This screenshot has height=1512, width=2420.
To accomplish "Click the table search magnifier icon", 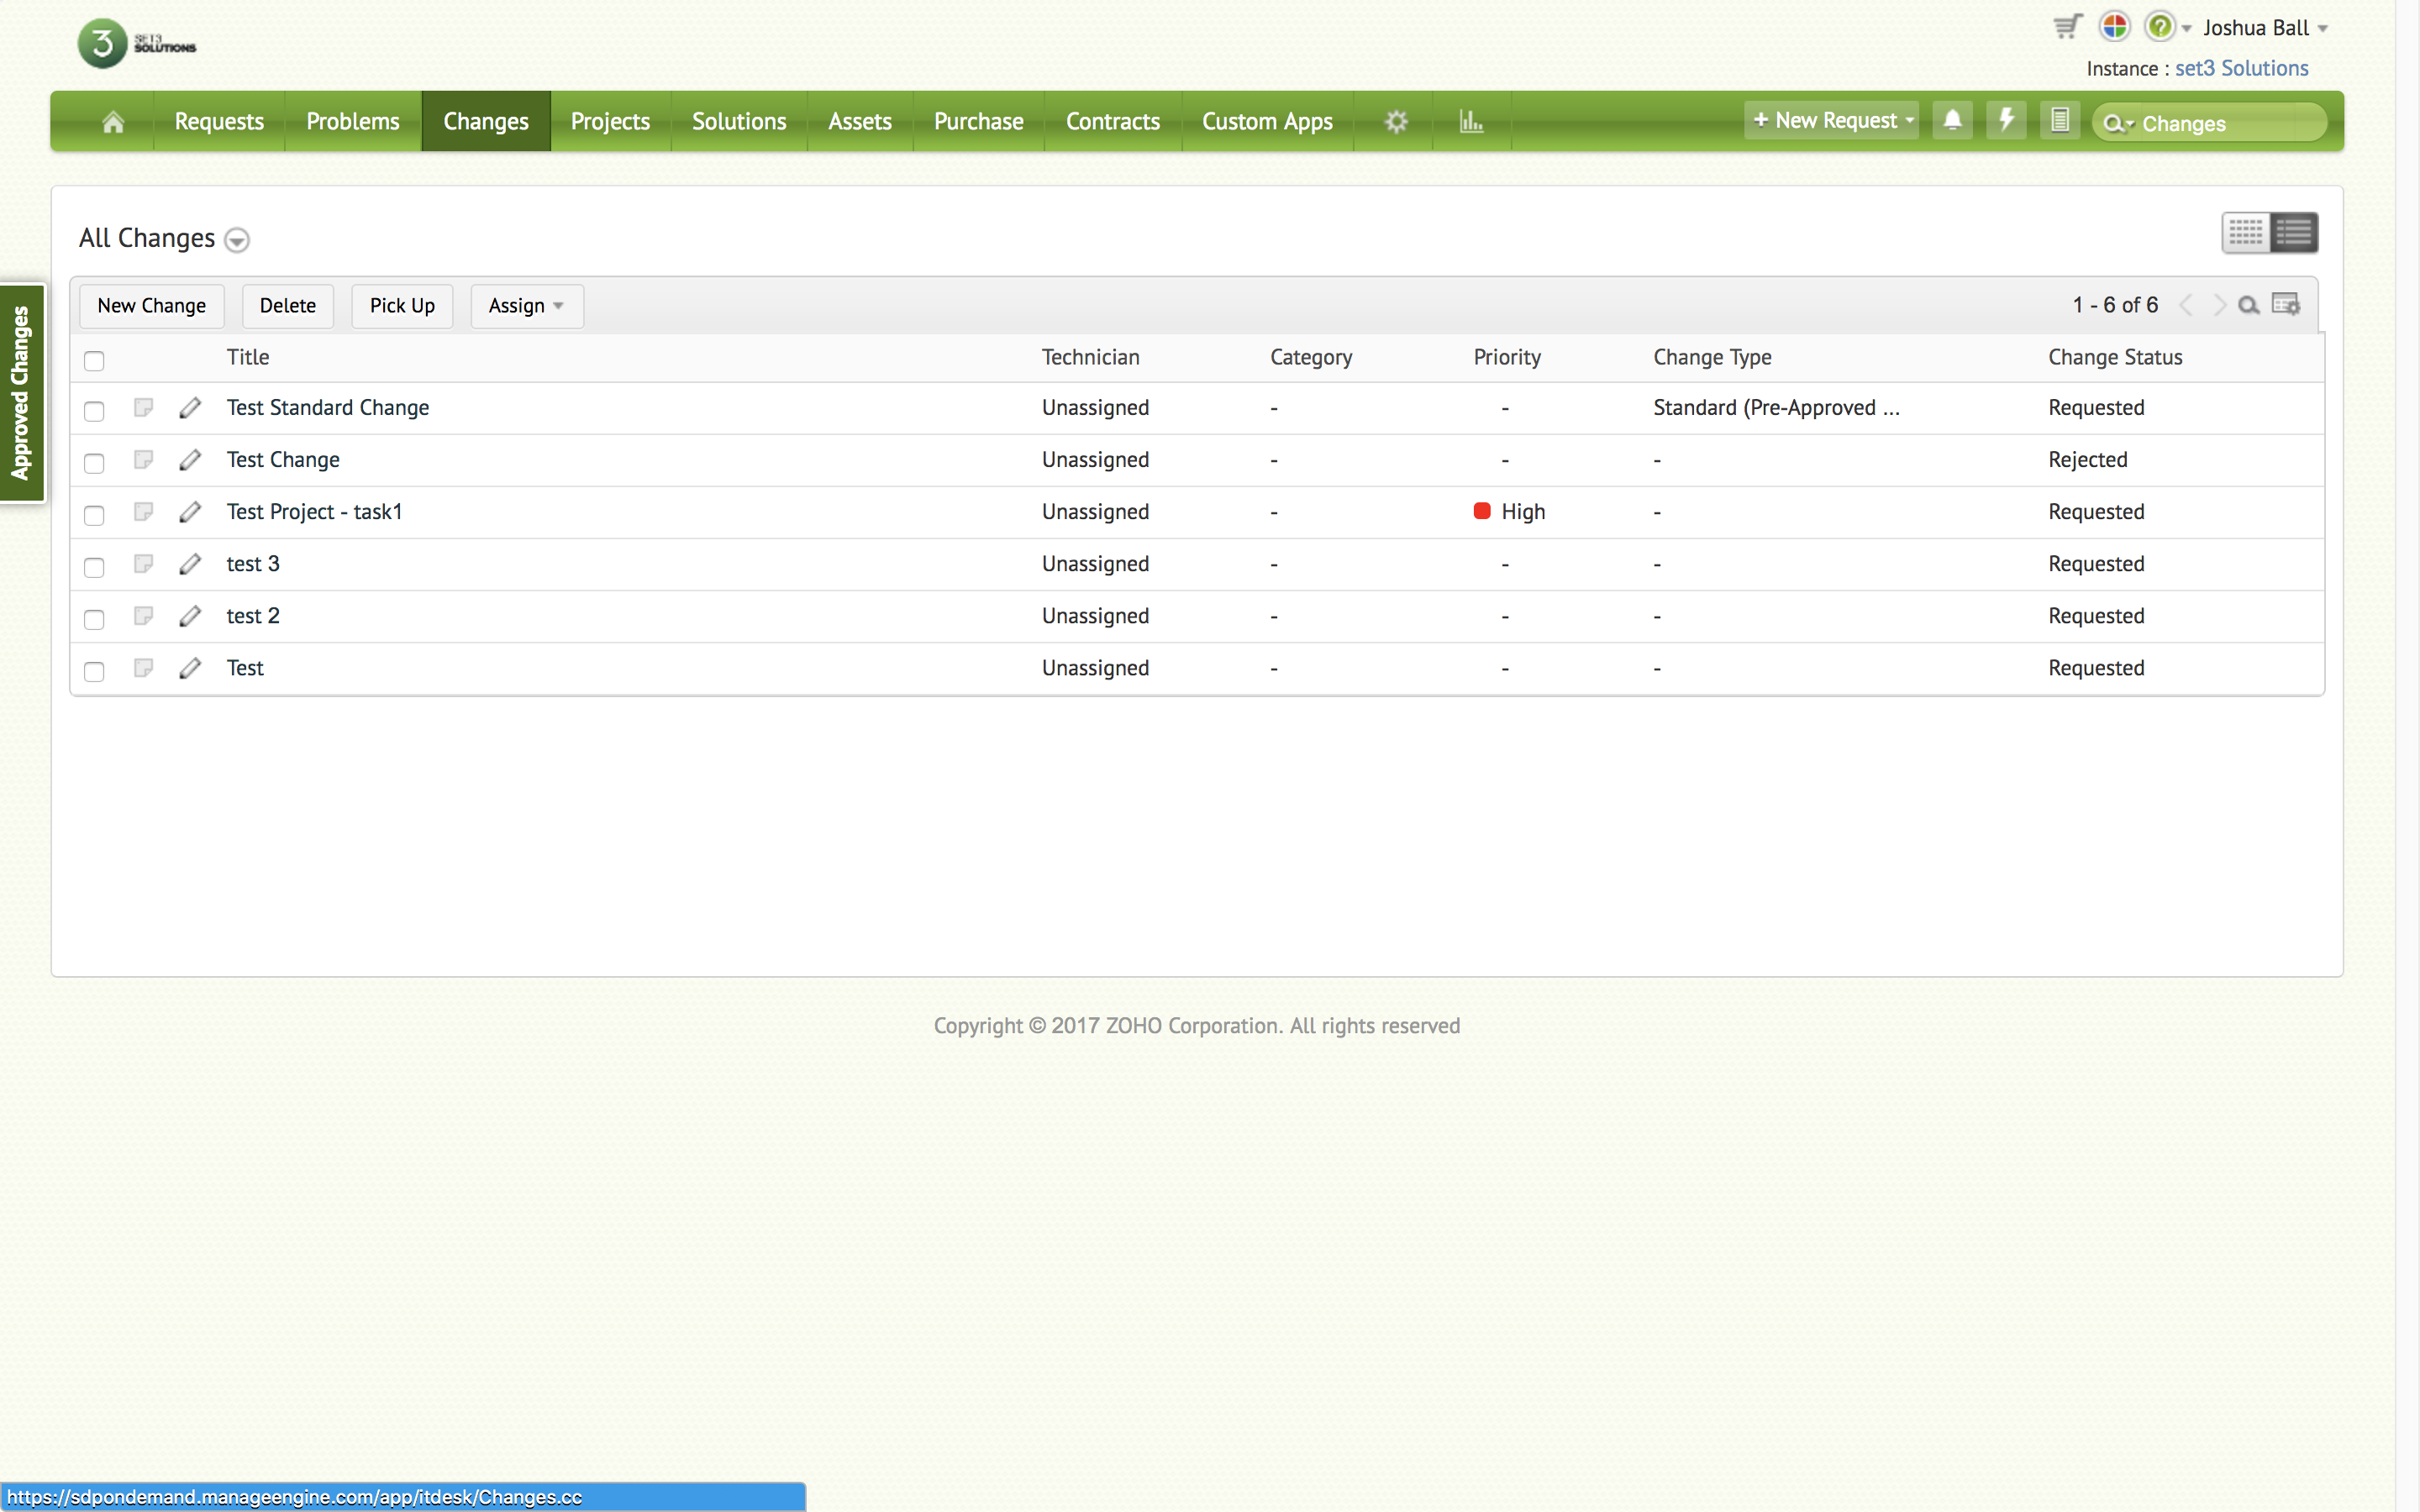I will [2248, 306].
